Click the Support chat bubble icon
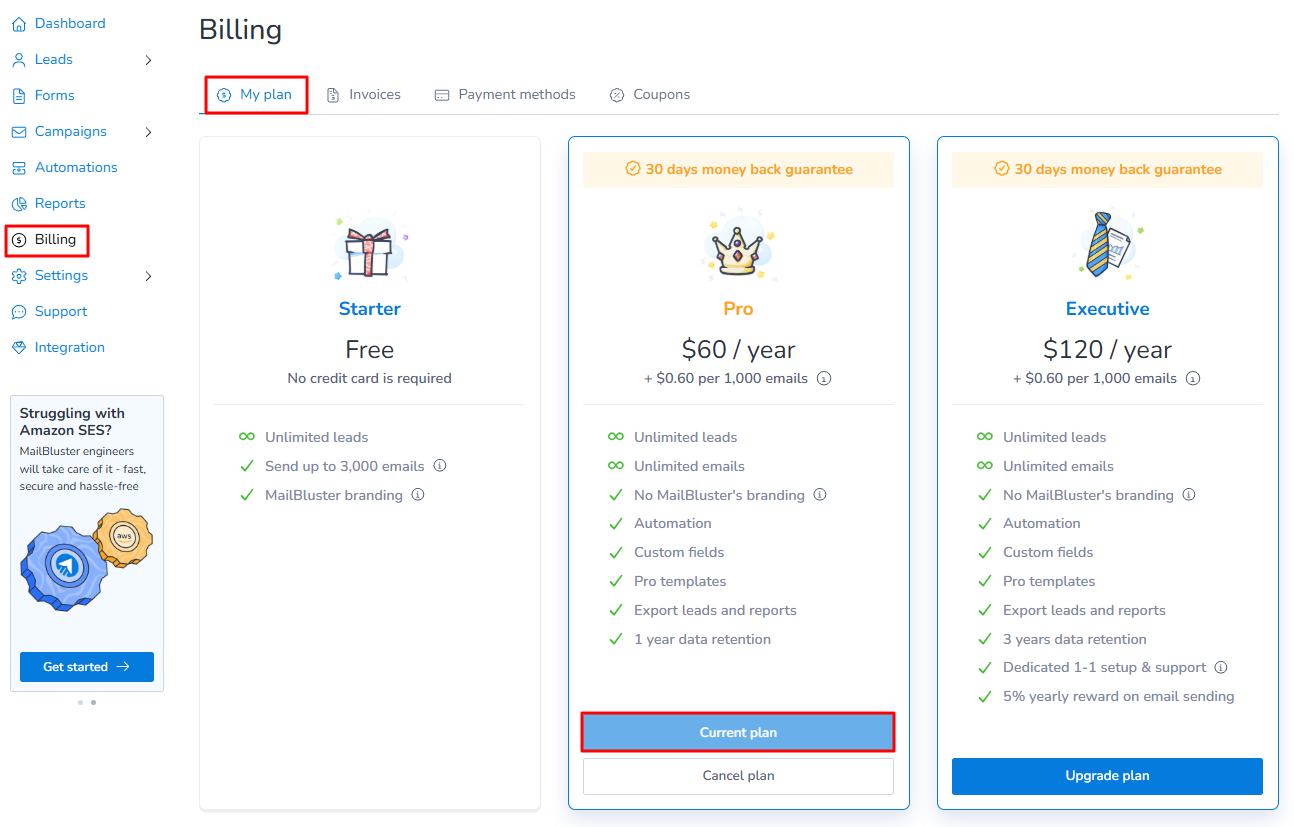Screen dimensions: 1294x827 click(19, 312)
